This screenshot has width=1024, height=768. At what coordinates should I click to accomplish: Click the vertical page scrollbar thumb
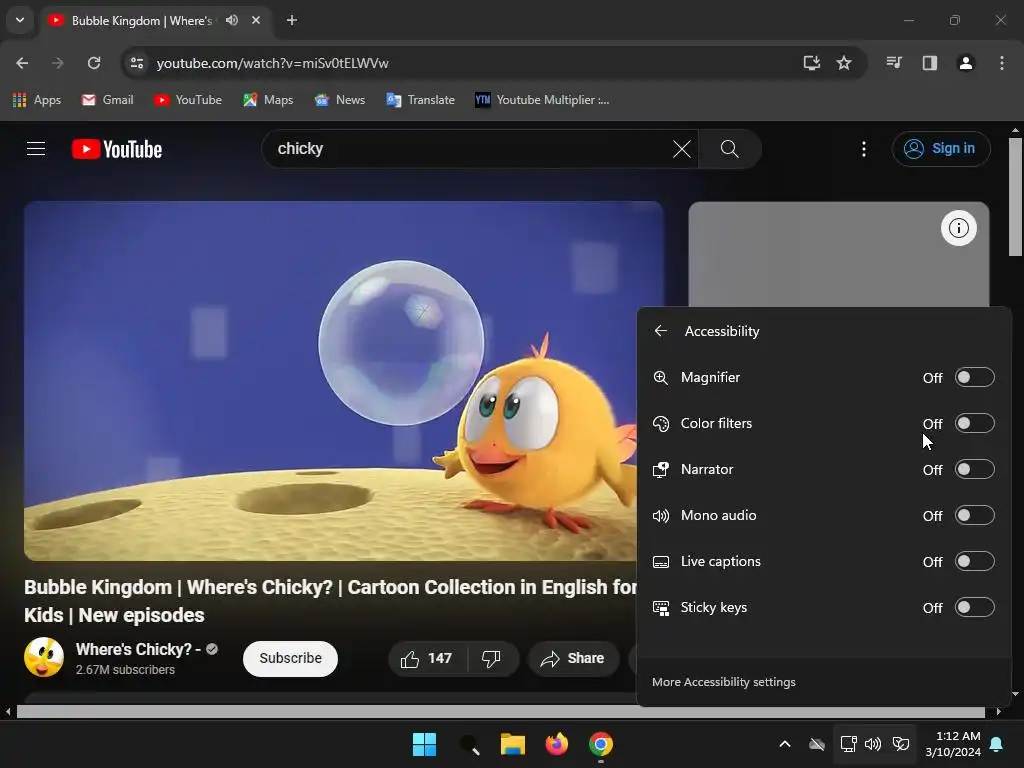[1015, 197]
